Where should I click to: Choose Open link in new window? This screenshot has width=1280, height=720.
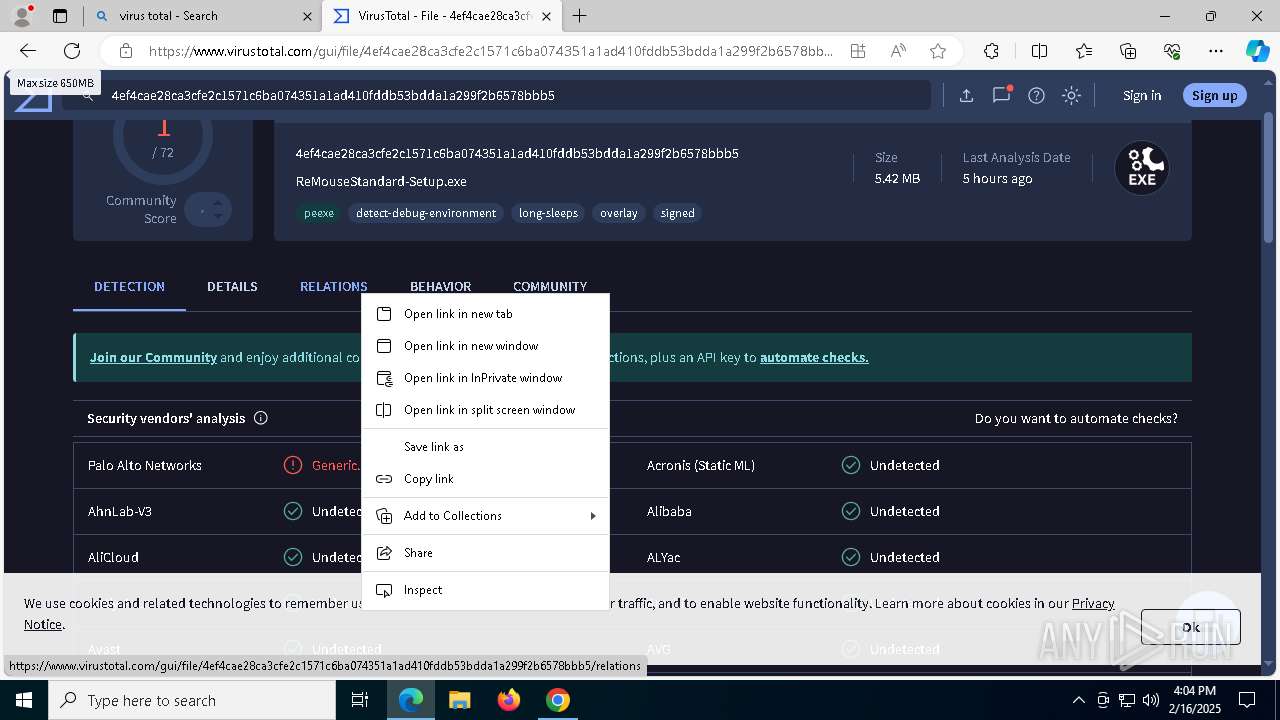click(485, 346)
